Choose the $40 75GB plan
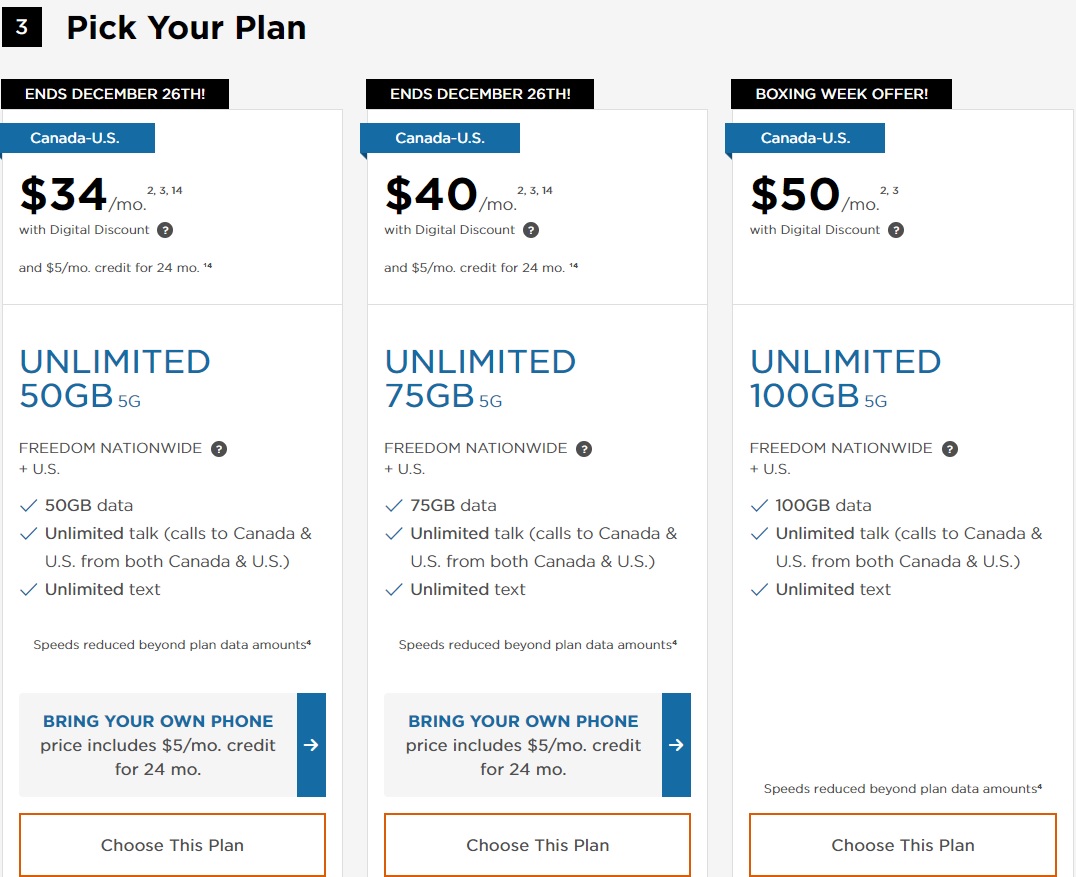This screenshot has height=877, width=1076. tap(537, 845)
